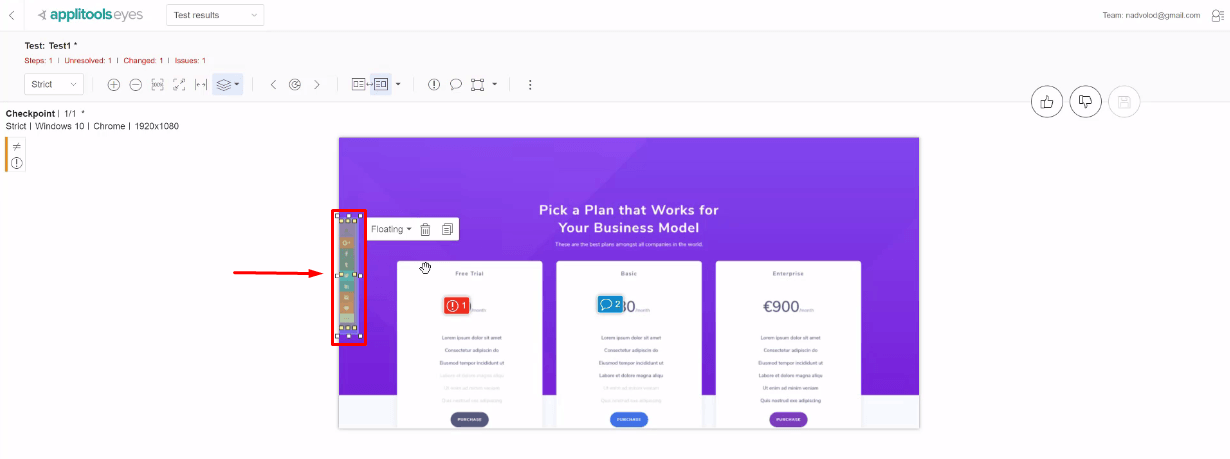Fit image to screen with expand icon
Image resolution: width=1230 pixels, height=459 pixels.
coord(179,85)
